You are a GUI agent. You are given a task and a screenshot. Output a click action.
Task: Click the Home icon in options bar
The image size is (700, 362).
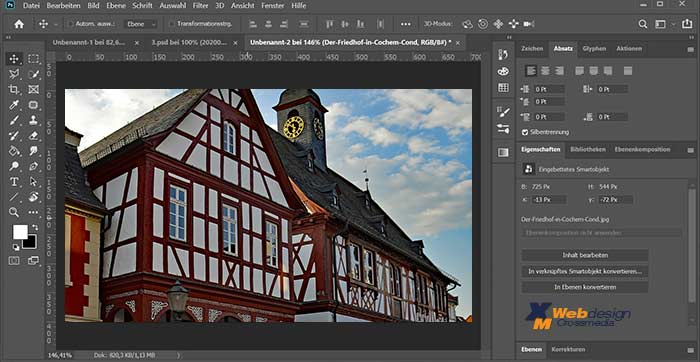[19, 24]
